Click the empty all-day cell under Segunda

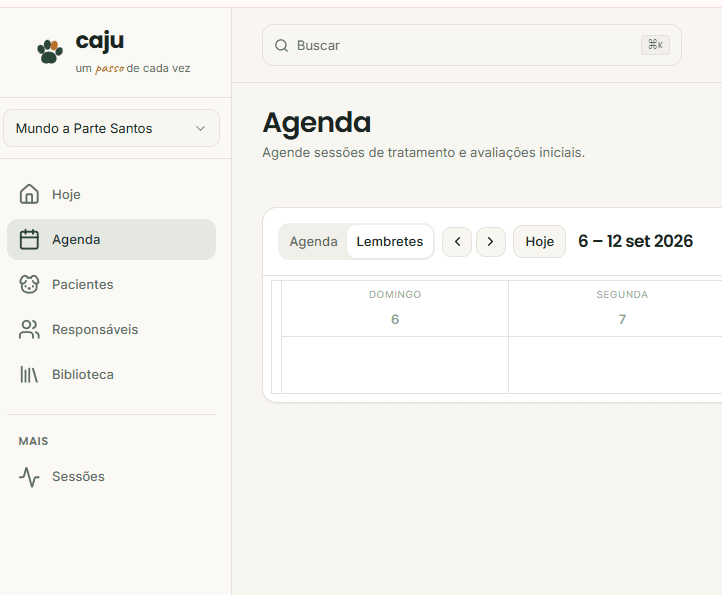(615, 365)
